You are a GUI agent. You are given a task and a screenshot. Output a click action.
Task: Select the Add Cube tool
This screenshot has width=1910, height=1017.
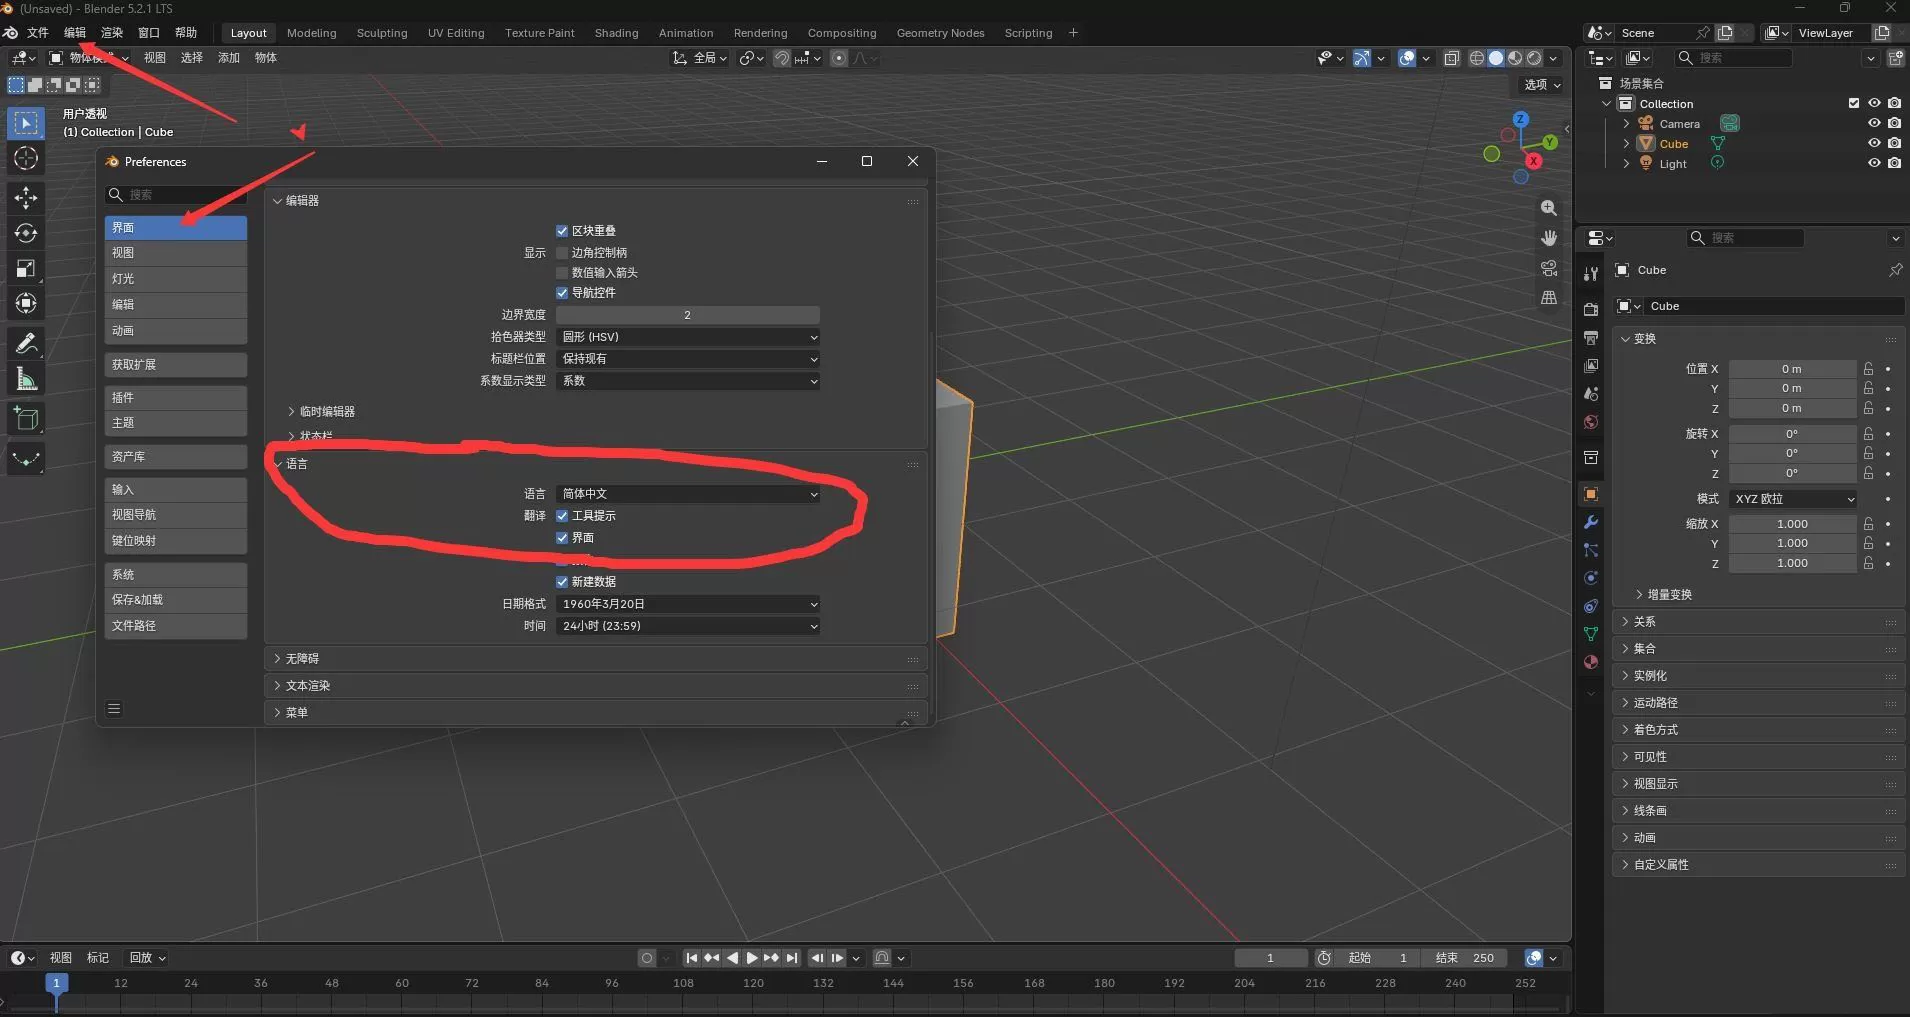pos(26,418)
